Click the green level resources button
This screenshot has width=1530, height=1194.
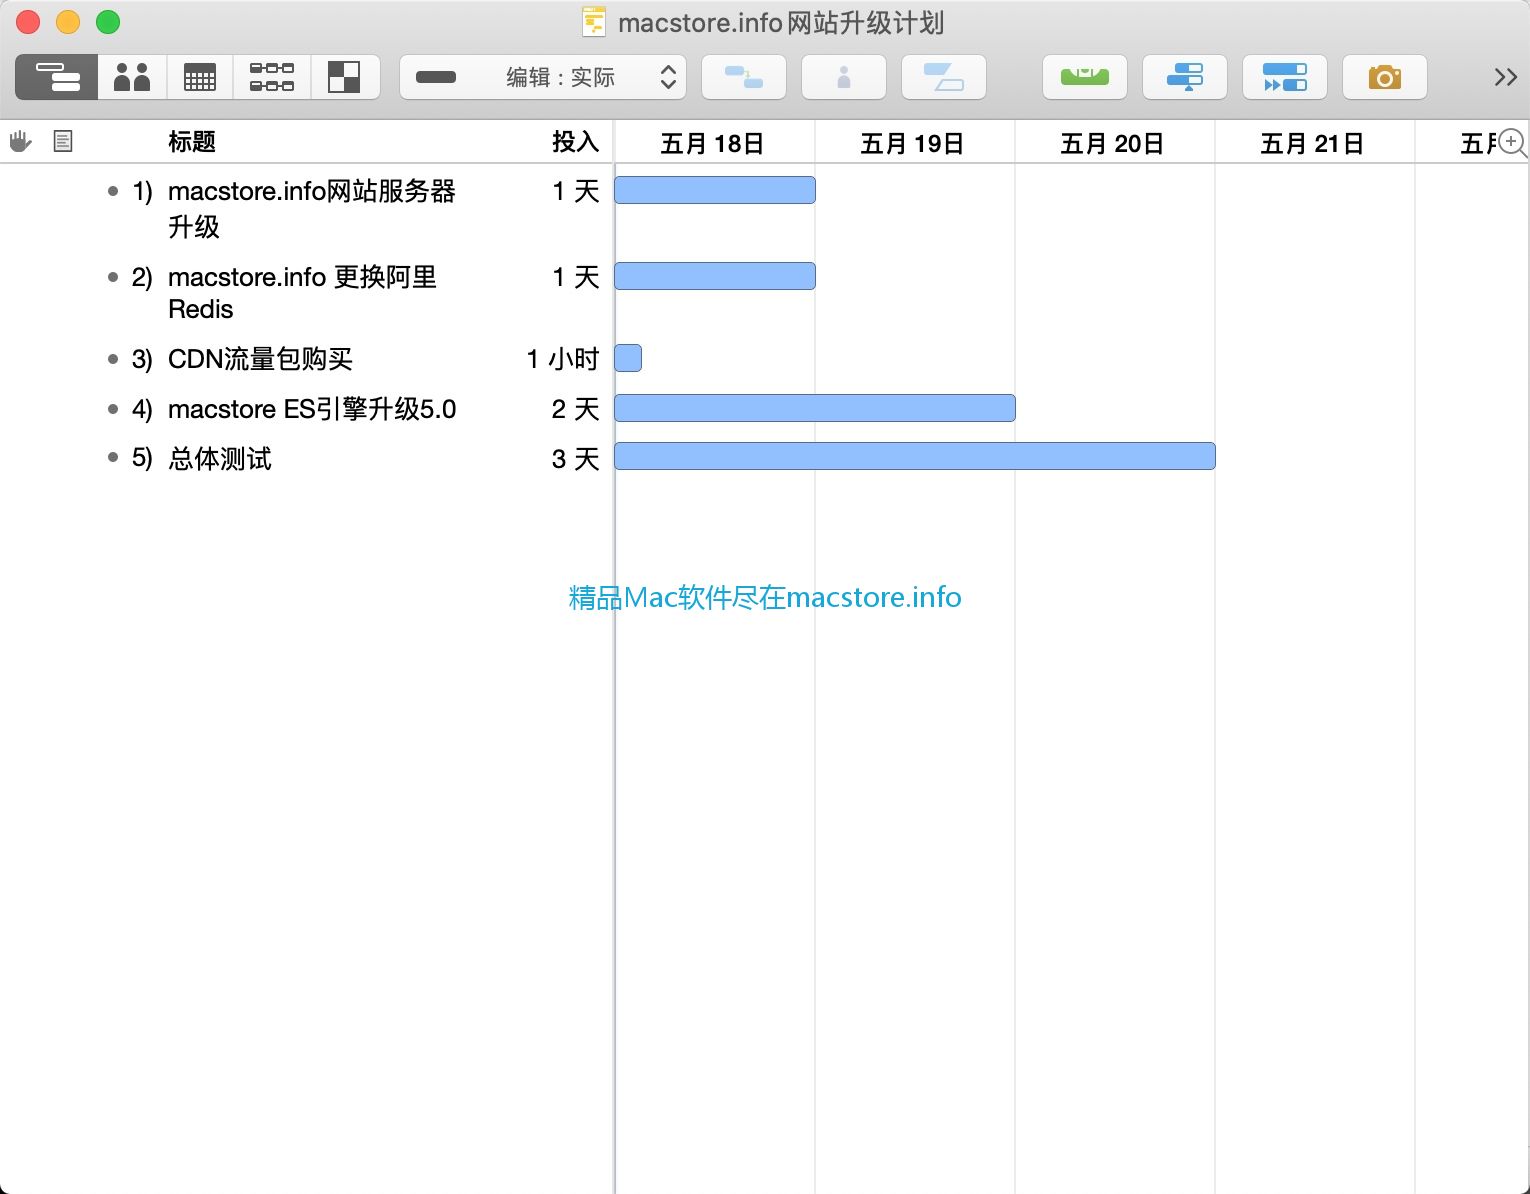1085,77
